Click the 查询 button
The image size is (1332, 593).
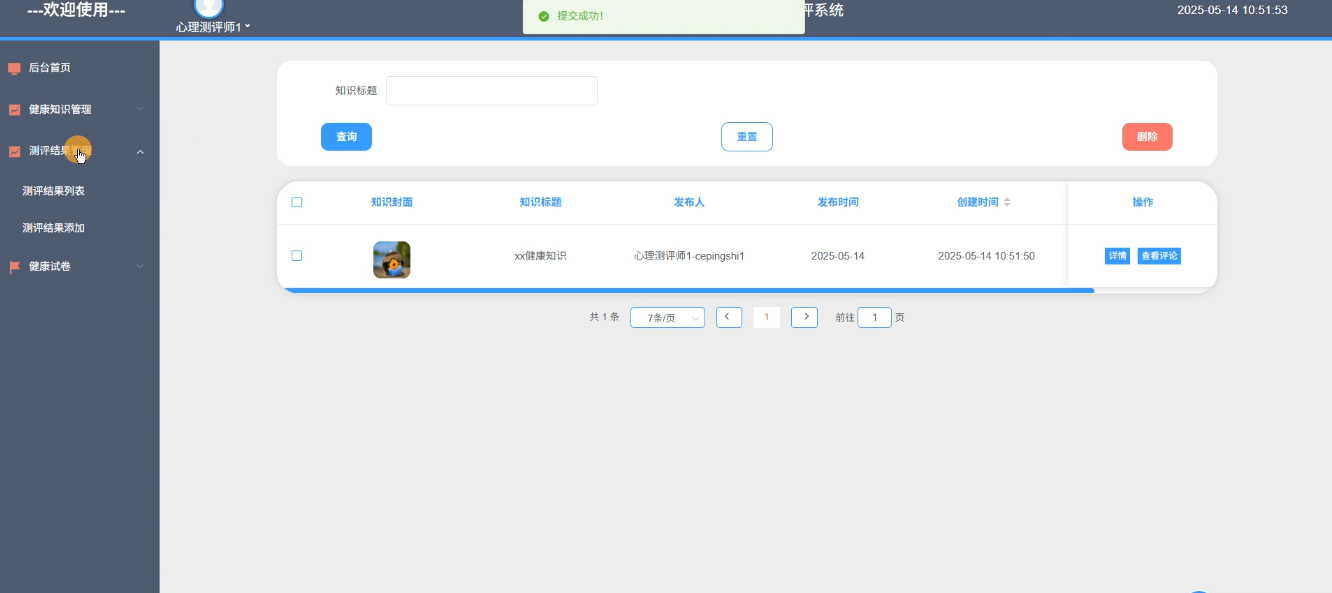click(346, 137)
